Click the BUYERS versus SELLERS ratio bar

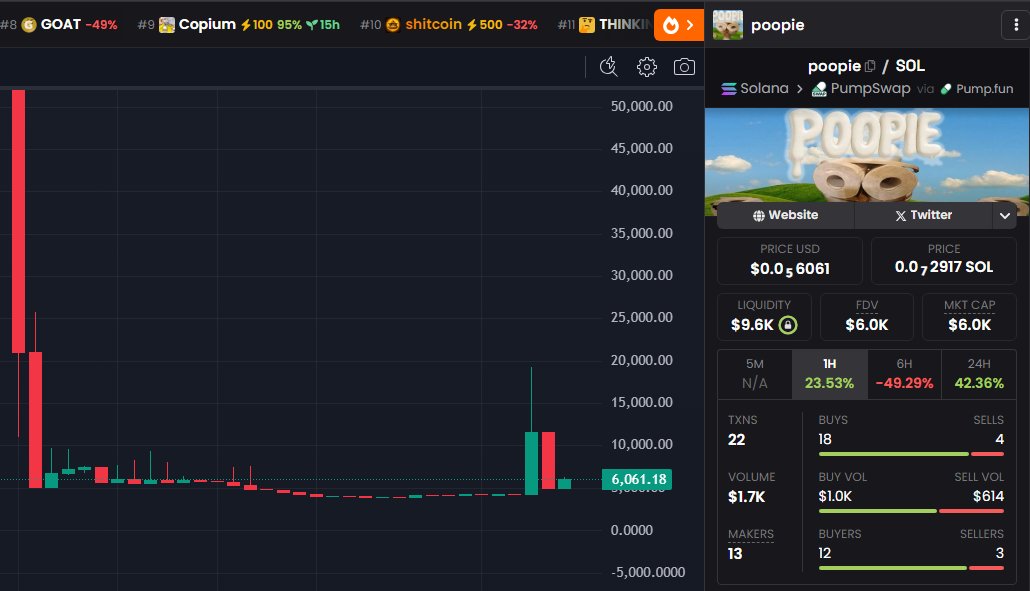[x=911, y=568]
